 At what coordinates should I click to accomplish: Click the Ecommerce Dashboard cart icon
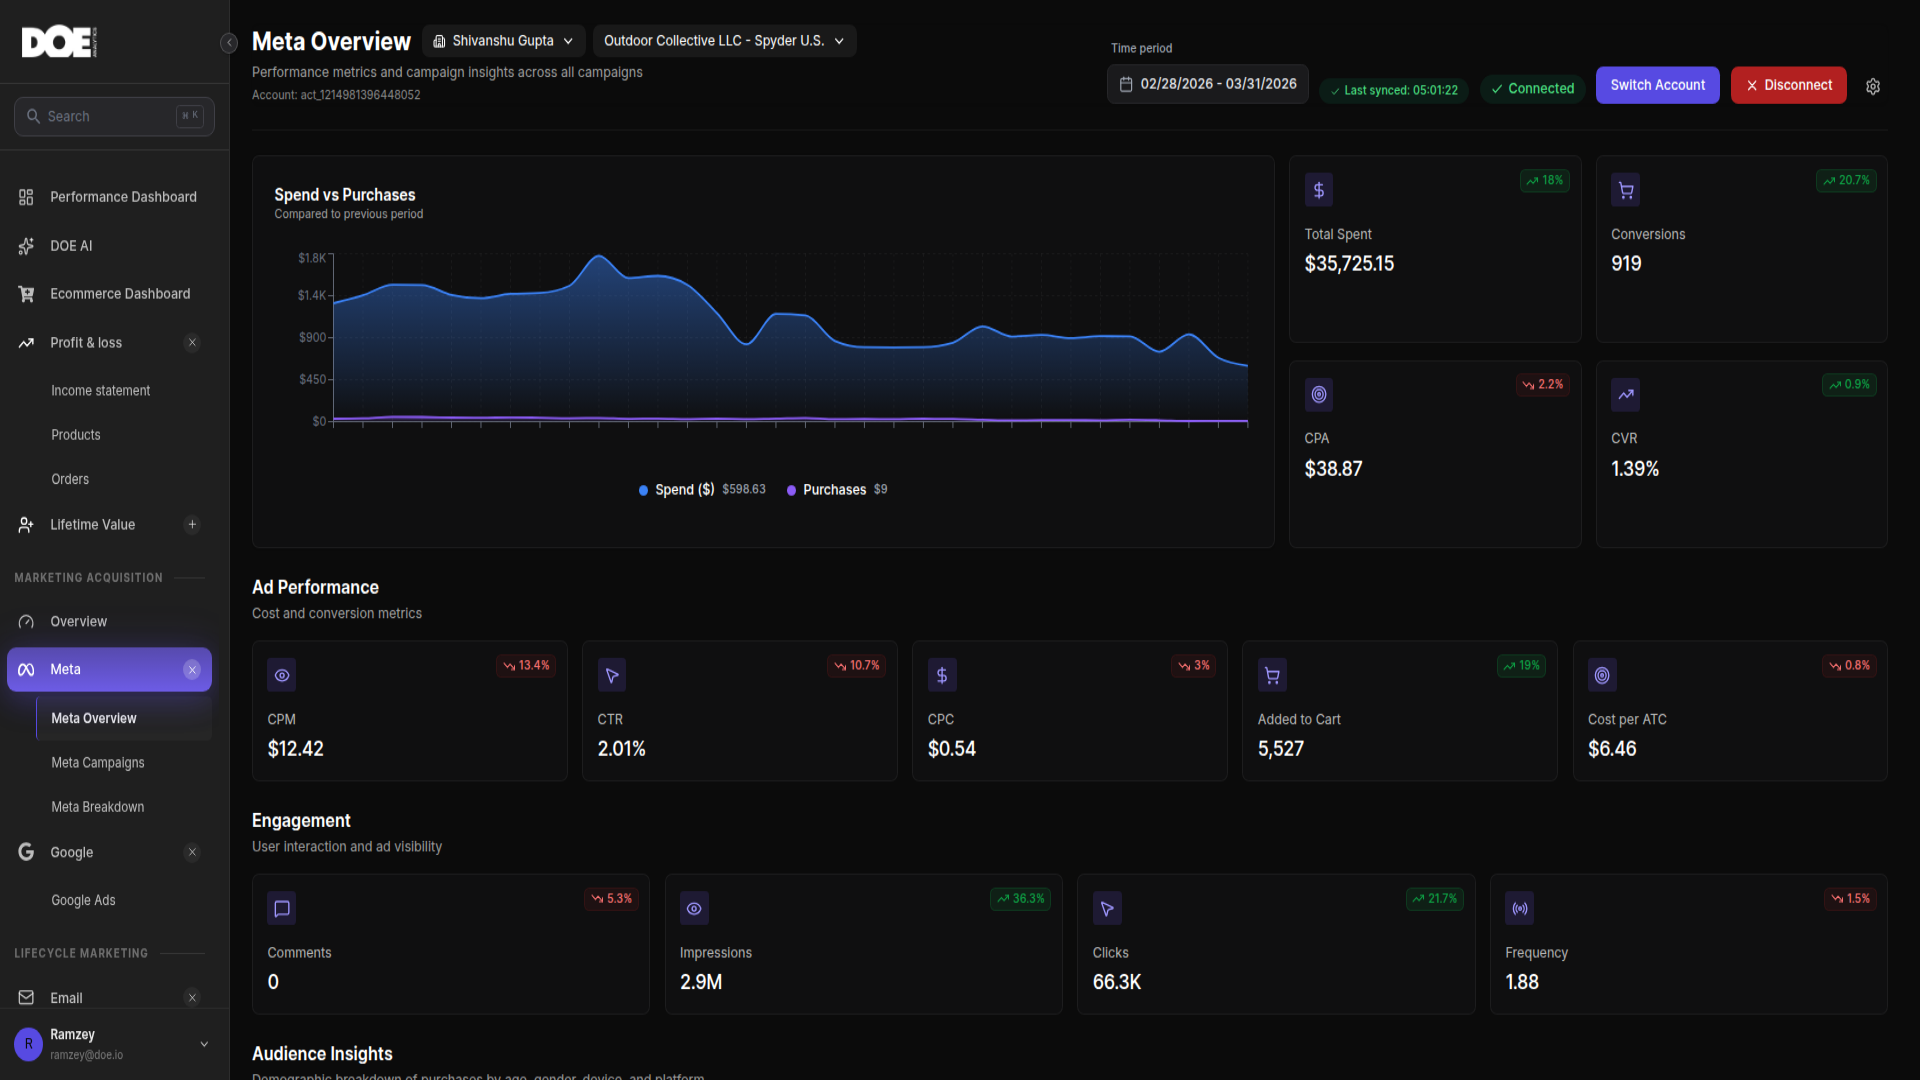tap(26, 294)
